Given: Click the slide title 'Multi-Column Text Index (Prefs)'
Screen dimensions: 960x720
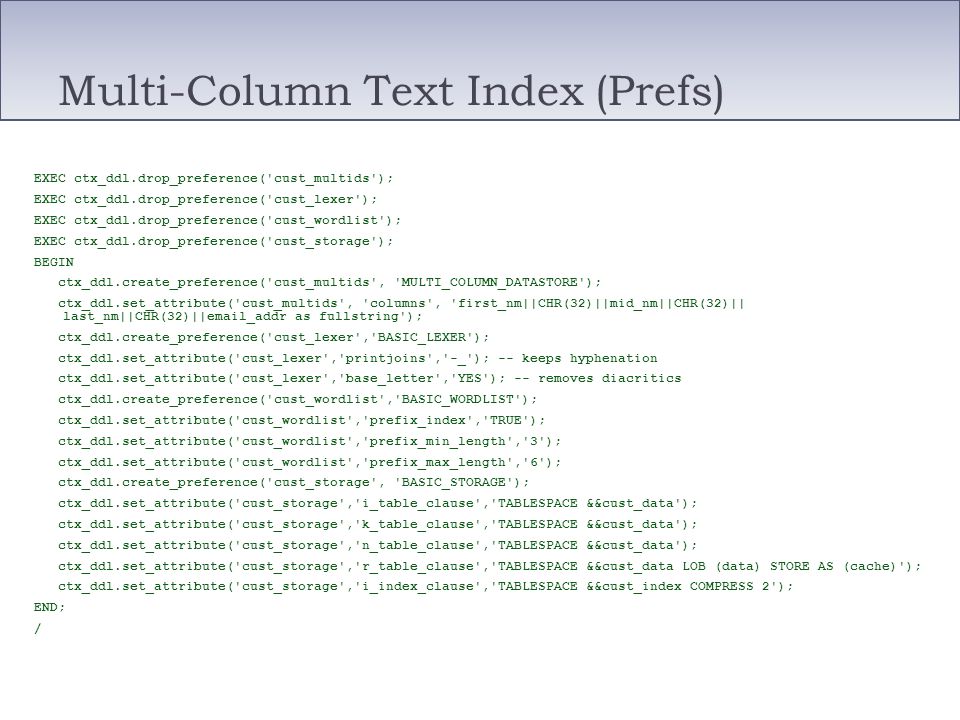Looking at the screenshot, I should point(391,92).
